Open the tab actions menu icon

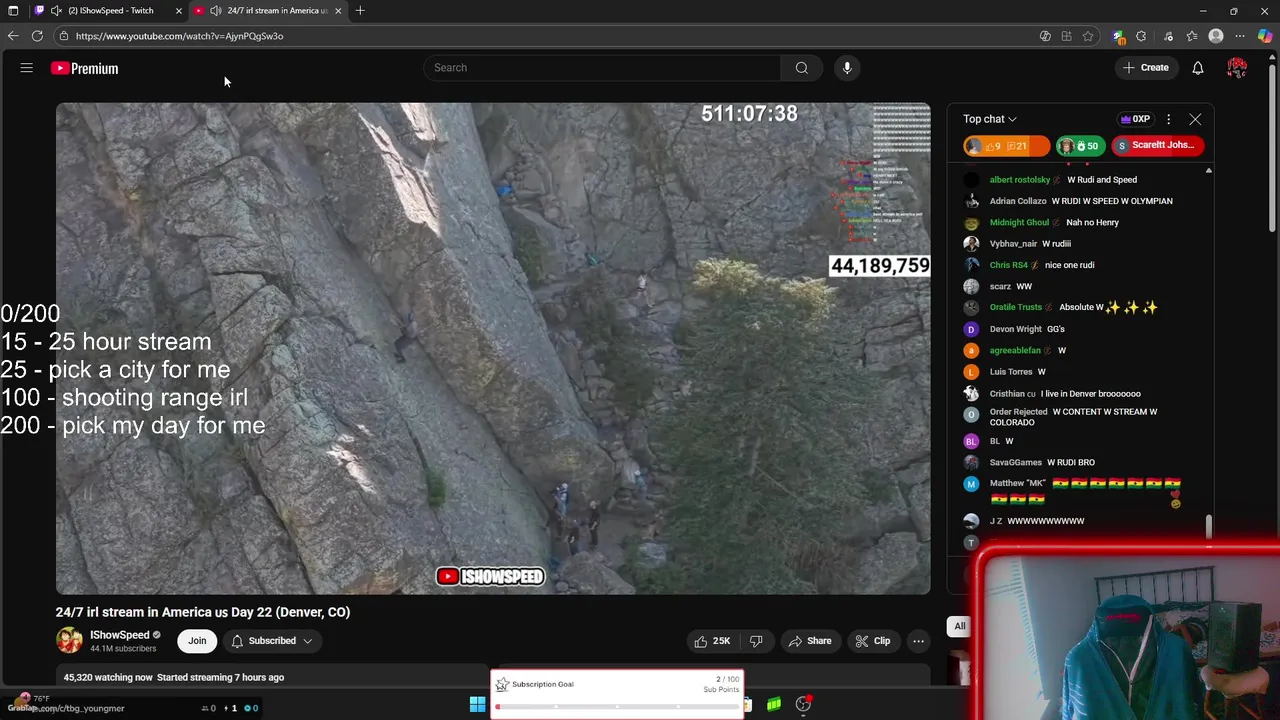(x=13, y=10)
